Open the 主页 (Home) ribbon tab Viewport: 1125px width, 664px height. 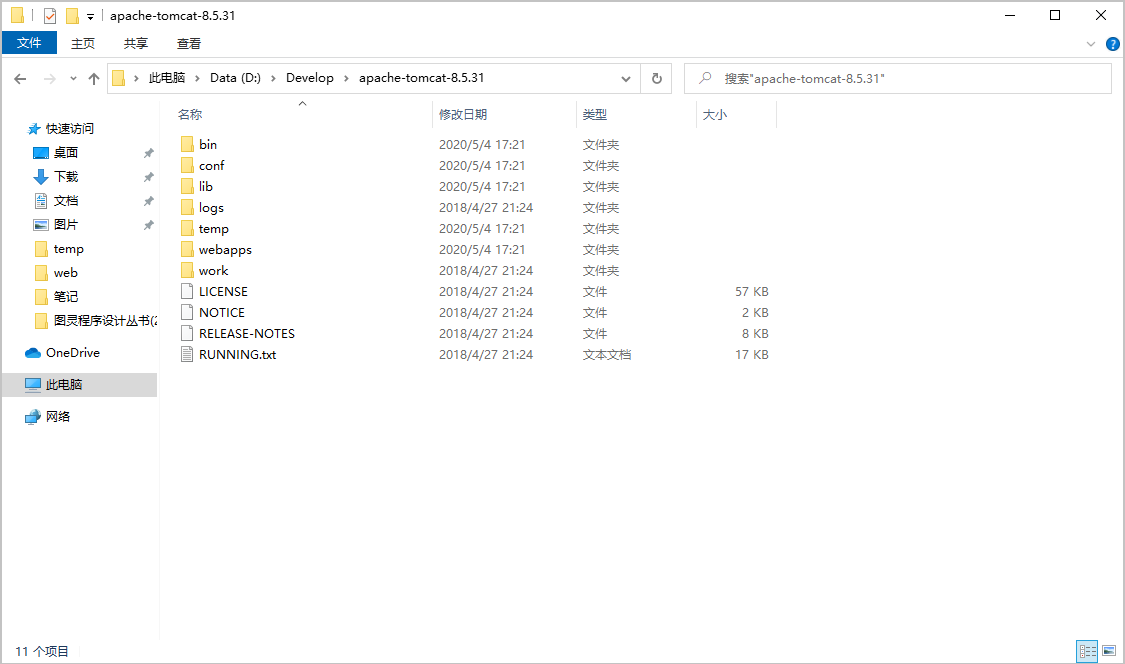coord(83,44)
